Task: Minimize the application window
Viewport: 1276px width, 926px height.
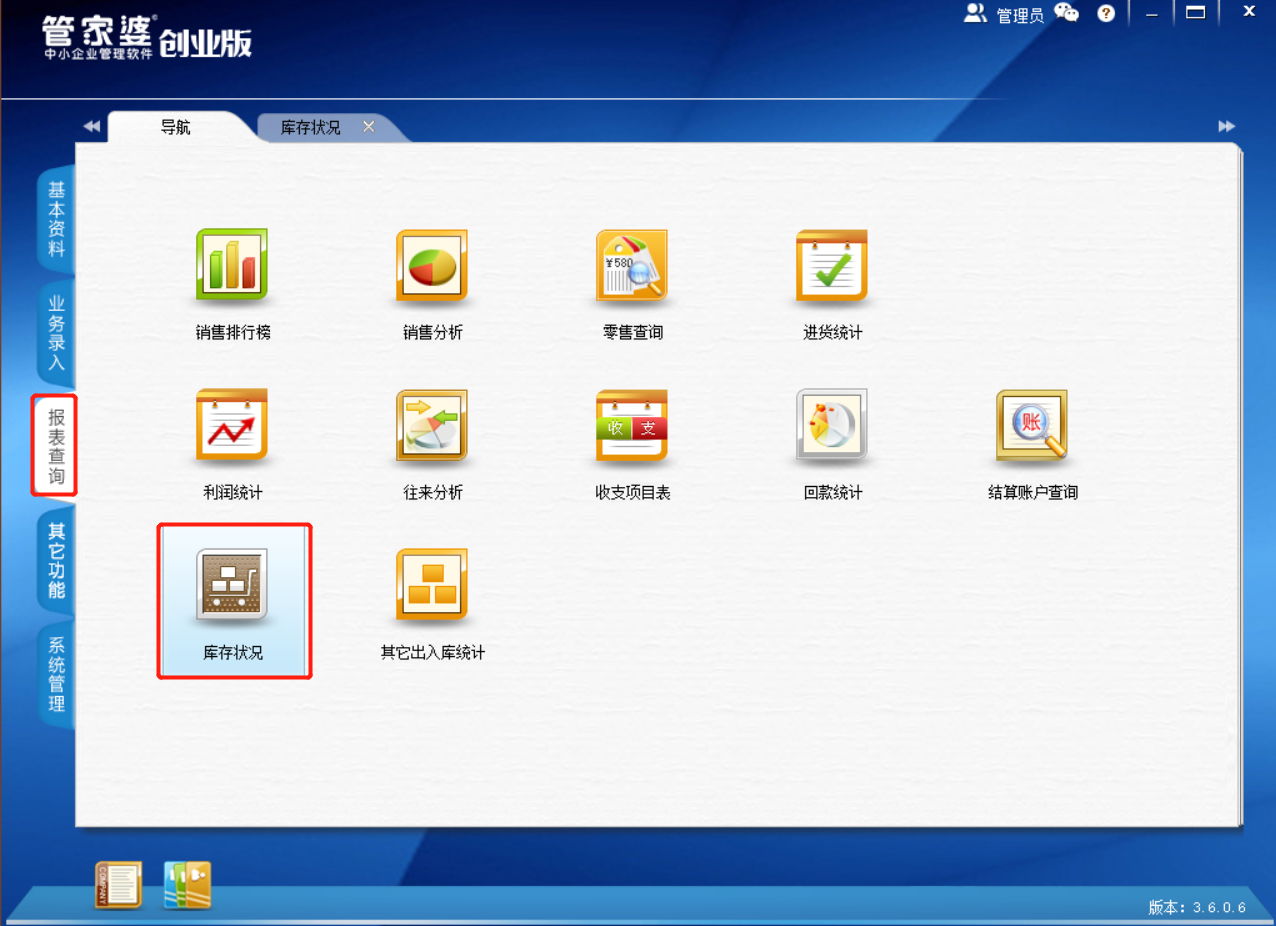Action: pos(1153,13)
